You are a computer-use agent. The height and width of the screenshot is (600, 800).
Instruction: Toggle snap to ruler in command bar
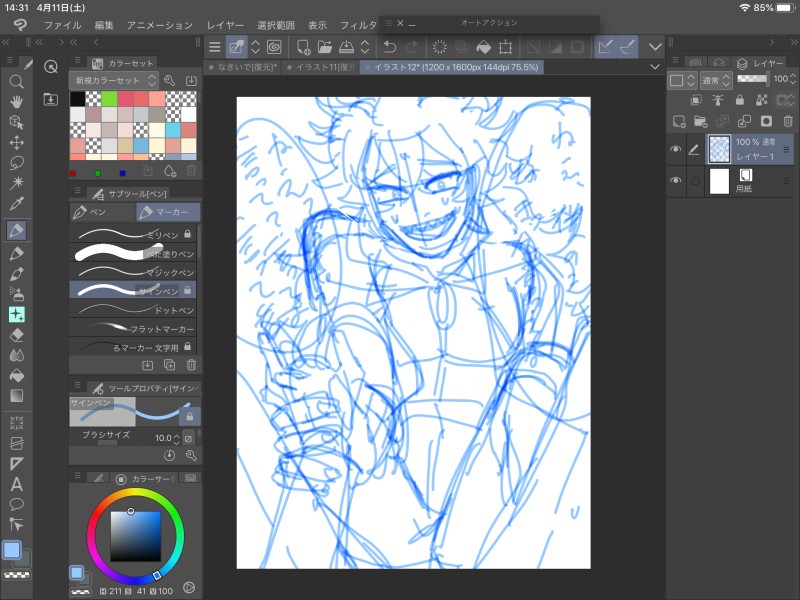click(x=606, y=47)
